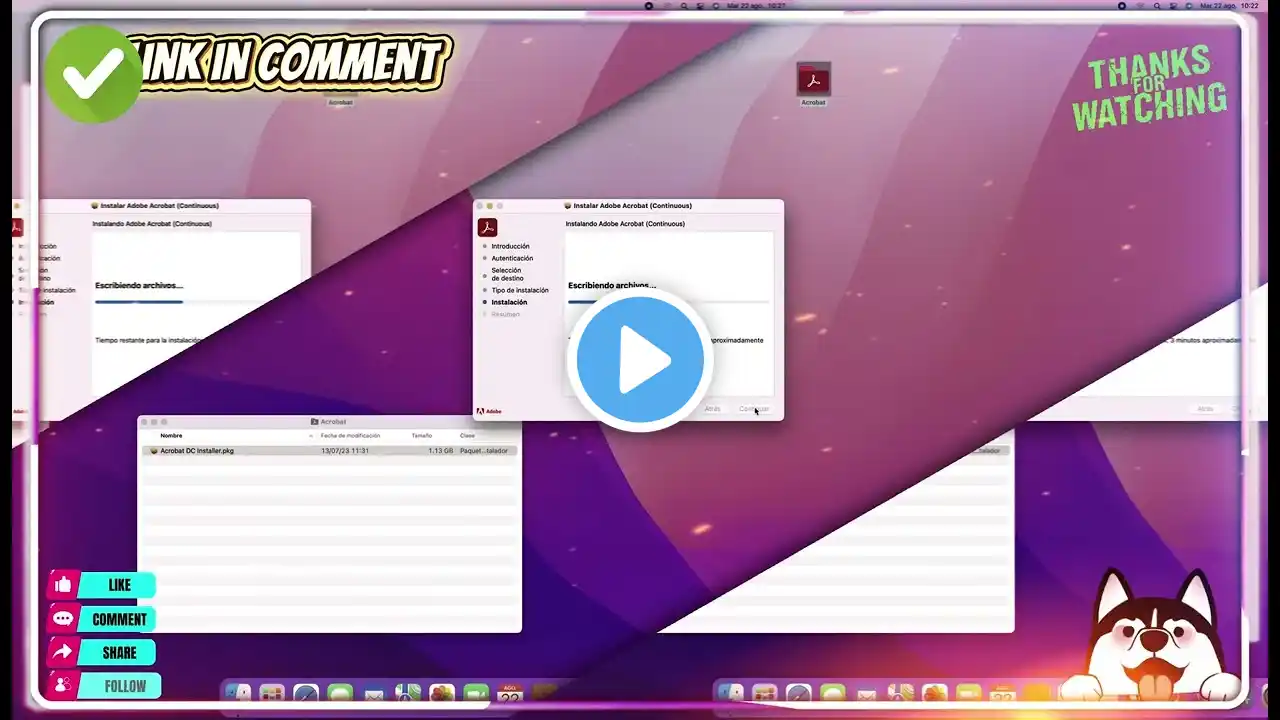The height and width of the screenshot is (720, 1280).
Task: Open FaceTime from the left dock
Action: click(x=476, y=693)
